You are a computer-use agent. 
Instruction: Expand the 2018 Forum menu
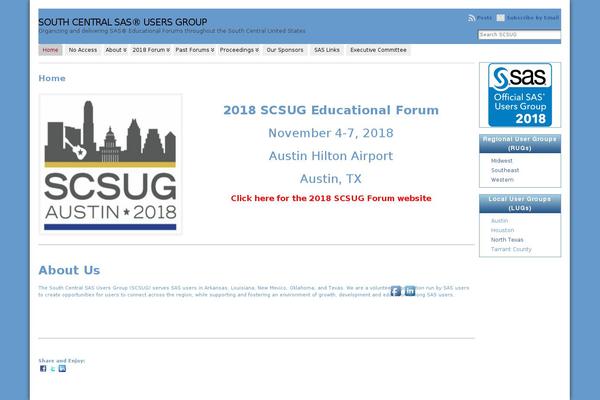point(151,50)
